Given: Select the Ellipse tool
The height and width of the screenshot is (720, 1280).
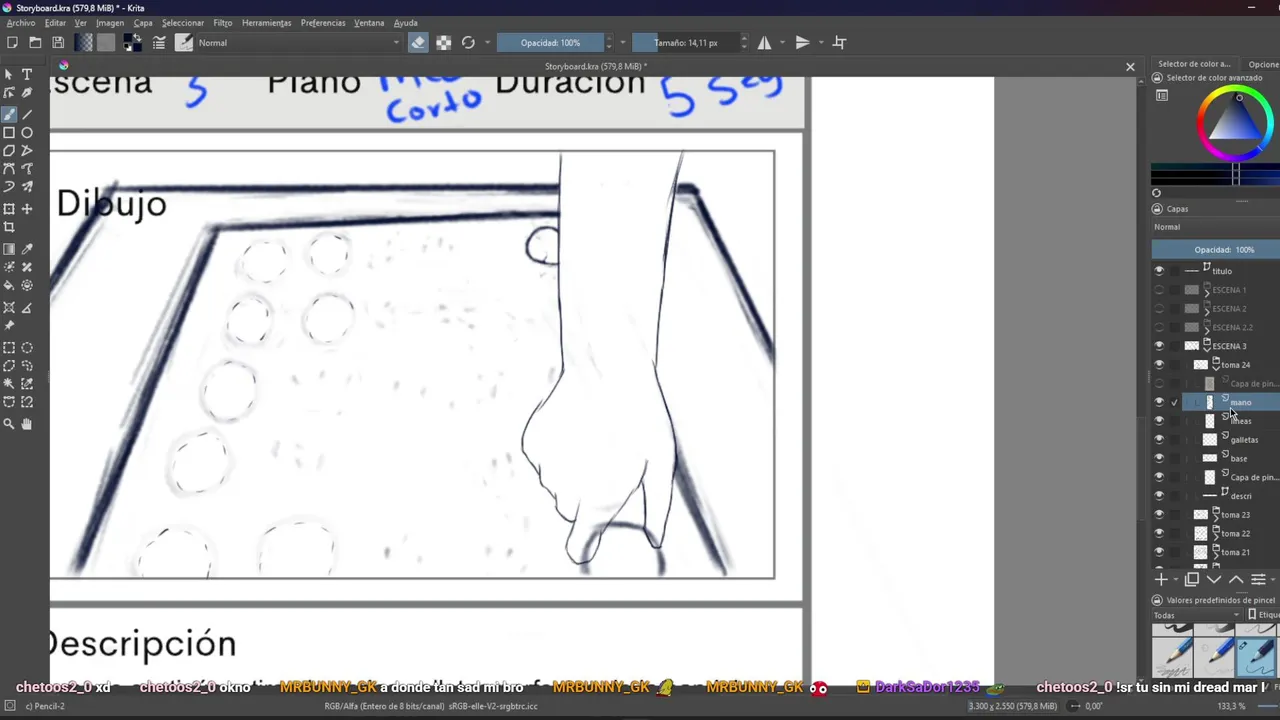Looking at the screenshot, I should (x=27, y=132).
